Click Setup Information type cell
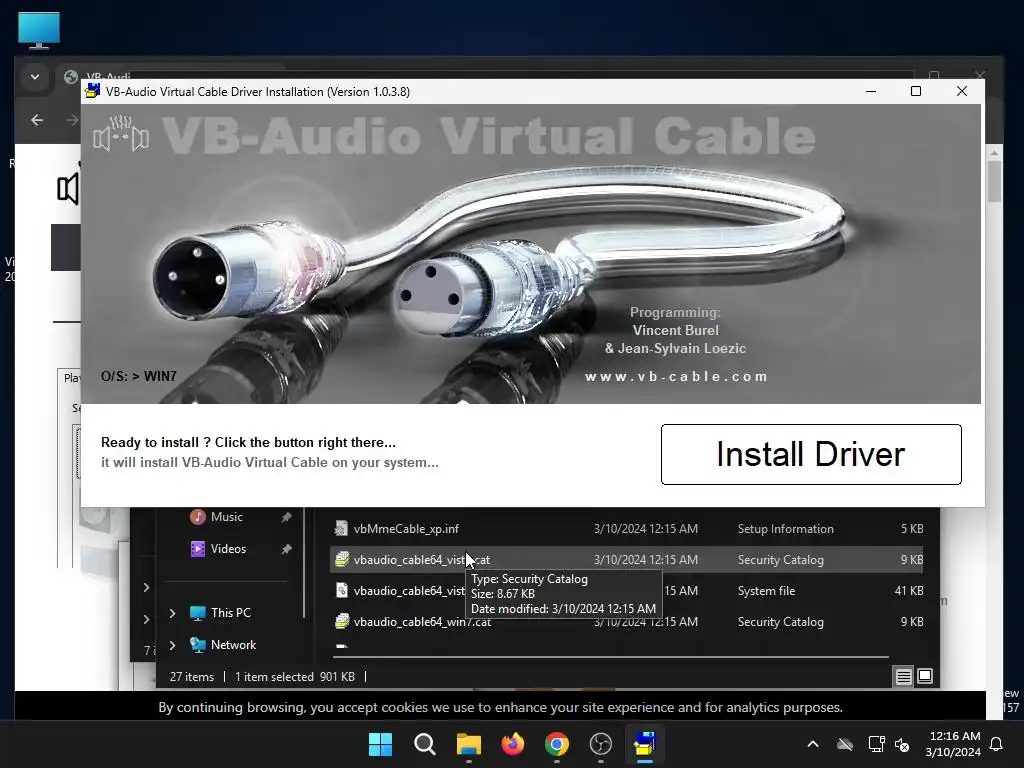1024x768 pixels. pos(786,529)
